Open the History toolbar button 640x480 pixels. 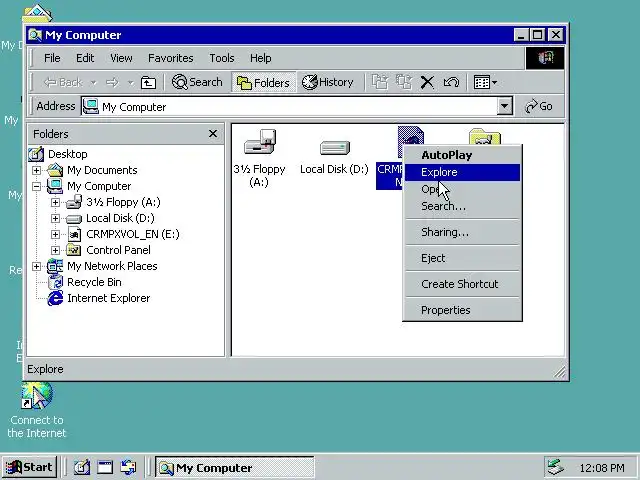pyautogui.click(x=327, y=82)
